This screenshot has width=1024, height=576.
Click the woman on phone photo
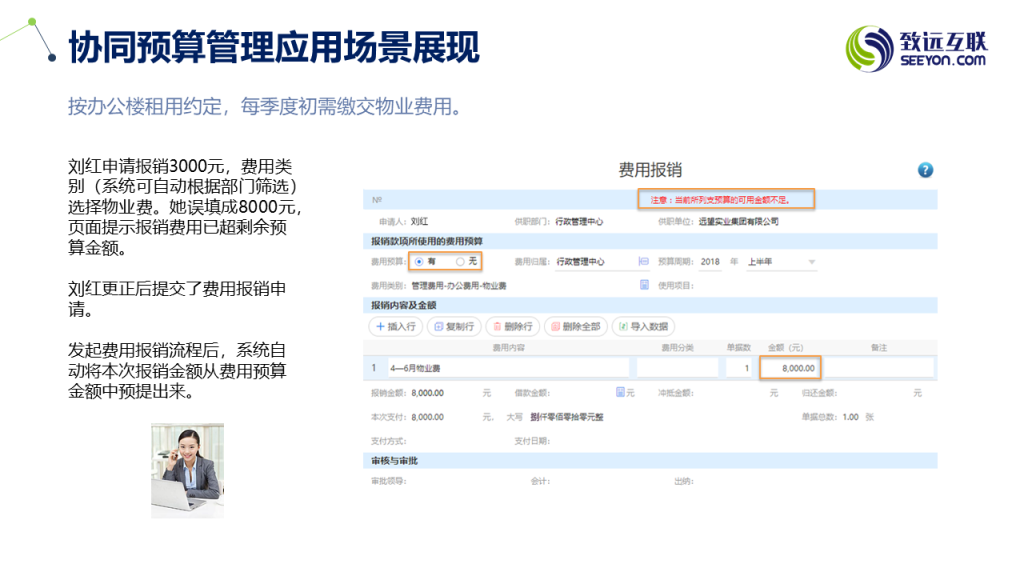tap(187, 470)
